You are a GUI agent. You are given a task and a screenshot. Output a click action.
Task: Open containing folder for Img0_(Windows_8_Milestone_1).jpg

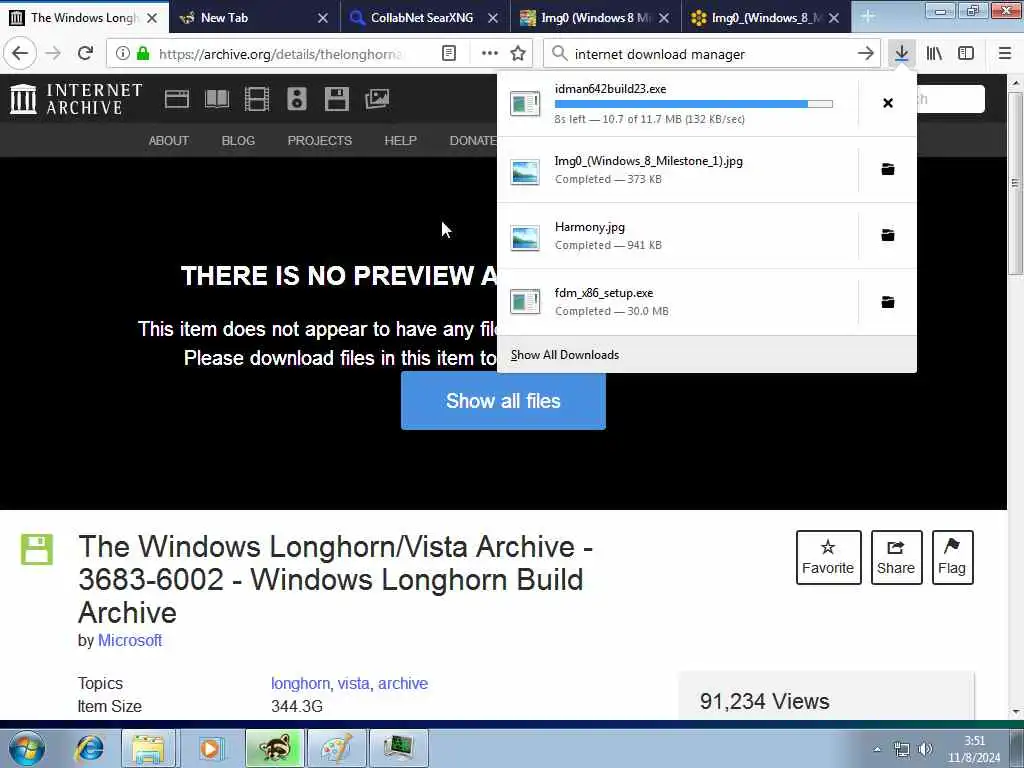[888, 169]
